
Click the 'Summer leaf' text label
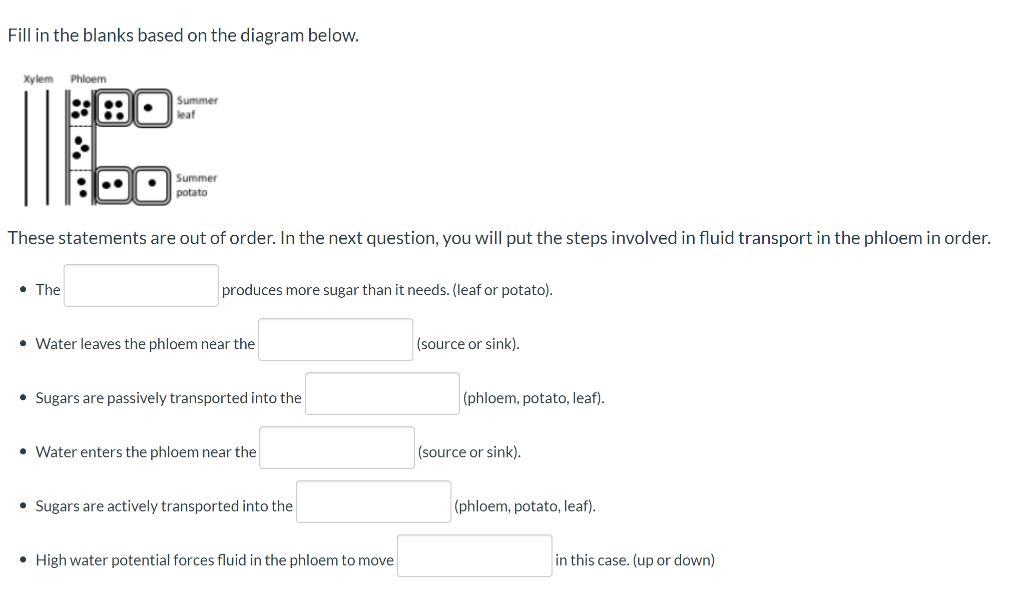(x=196, y=107)
